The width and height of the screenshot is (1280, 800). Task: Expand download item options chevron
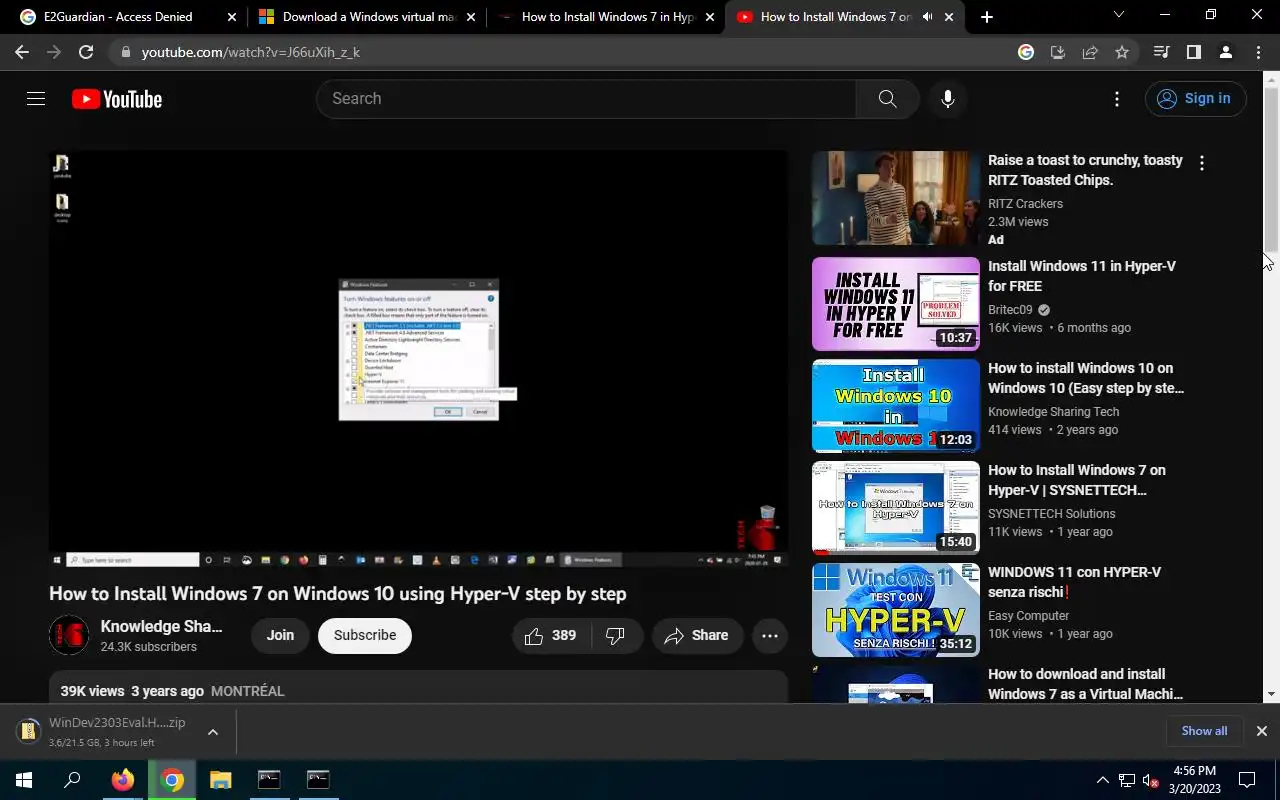coord(213,732)
